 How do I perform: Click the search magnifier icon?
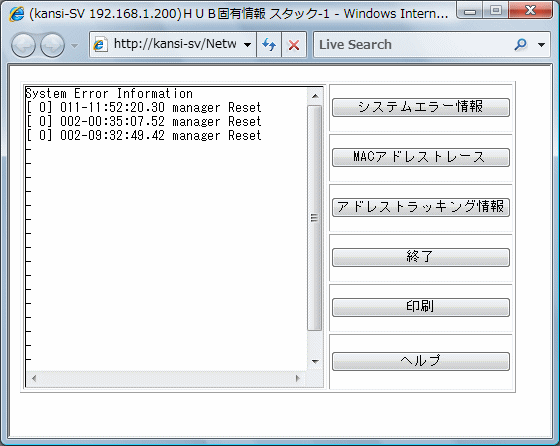[521, 45]
